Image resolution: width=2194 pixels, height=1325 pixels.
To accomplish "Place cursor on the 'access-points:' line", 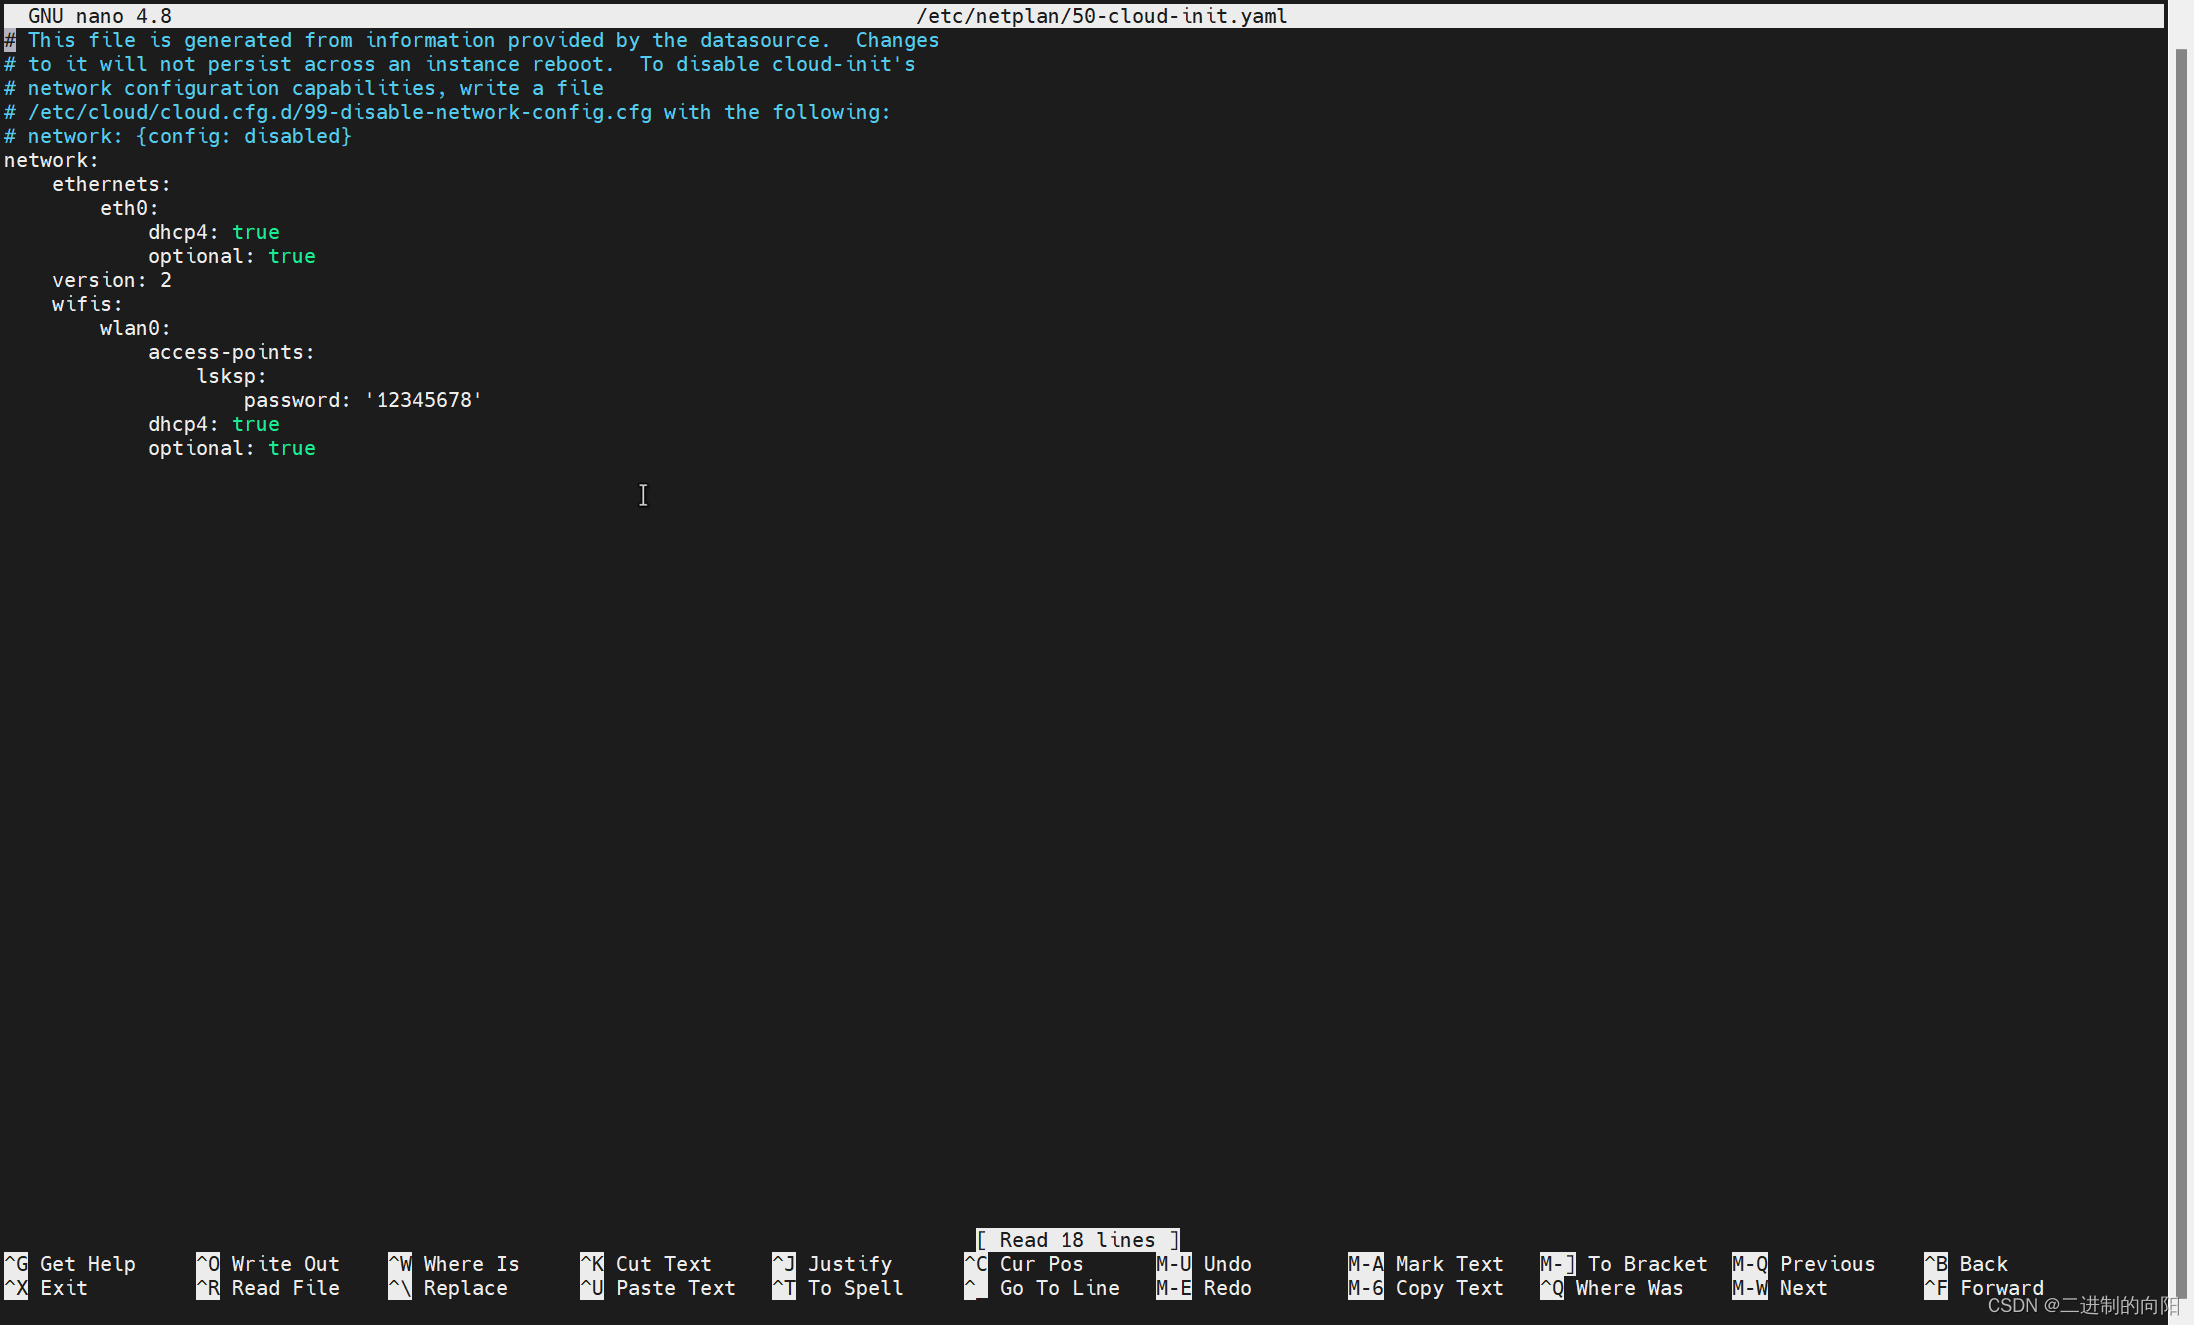I will tap(232, 352).
